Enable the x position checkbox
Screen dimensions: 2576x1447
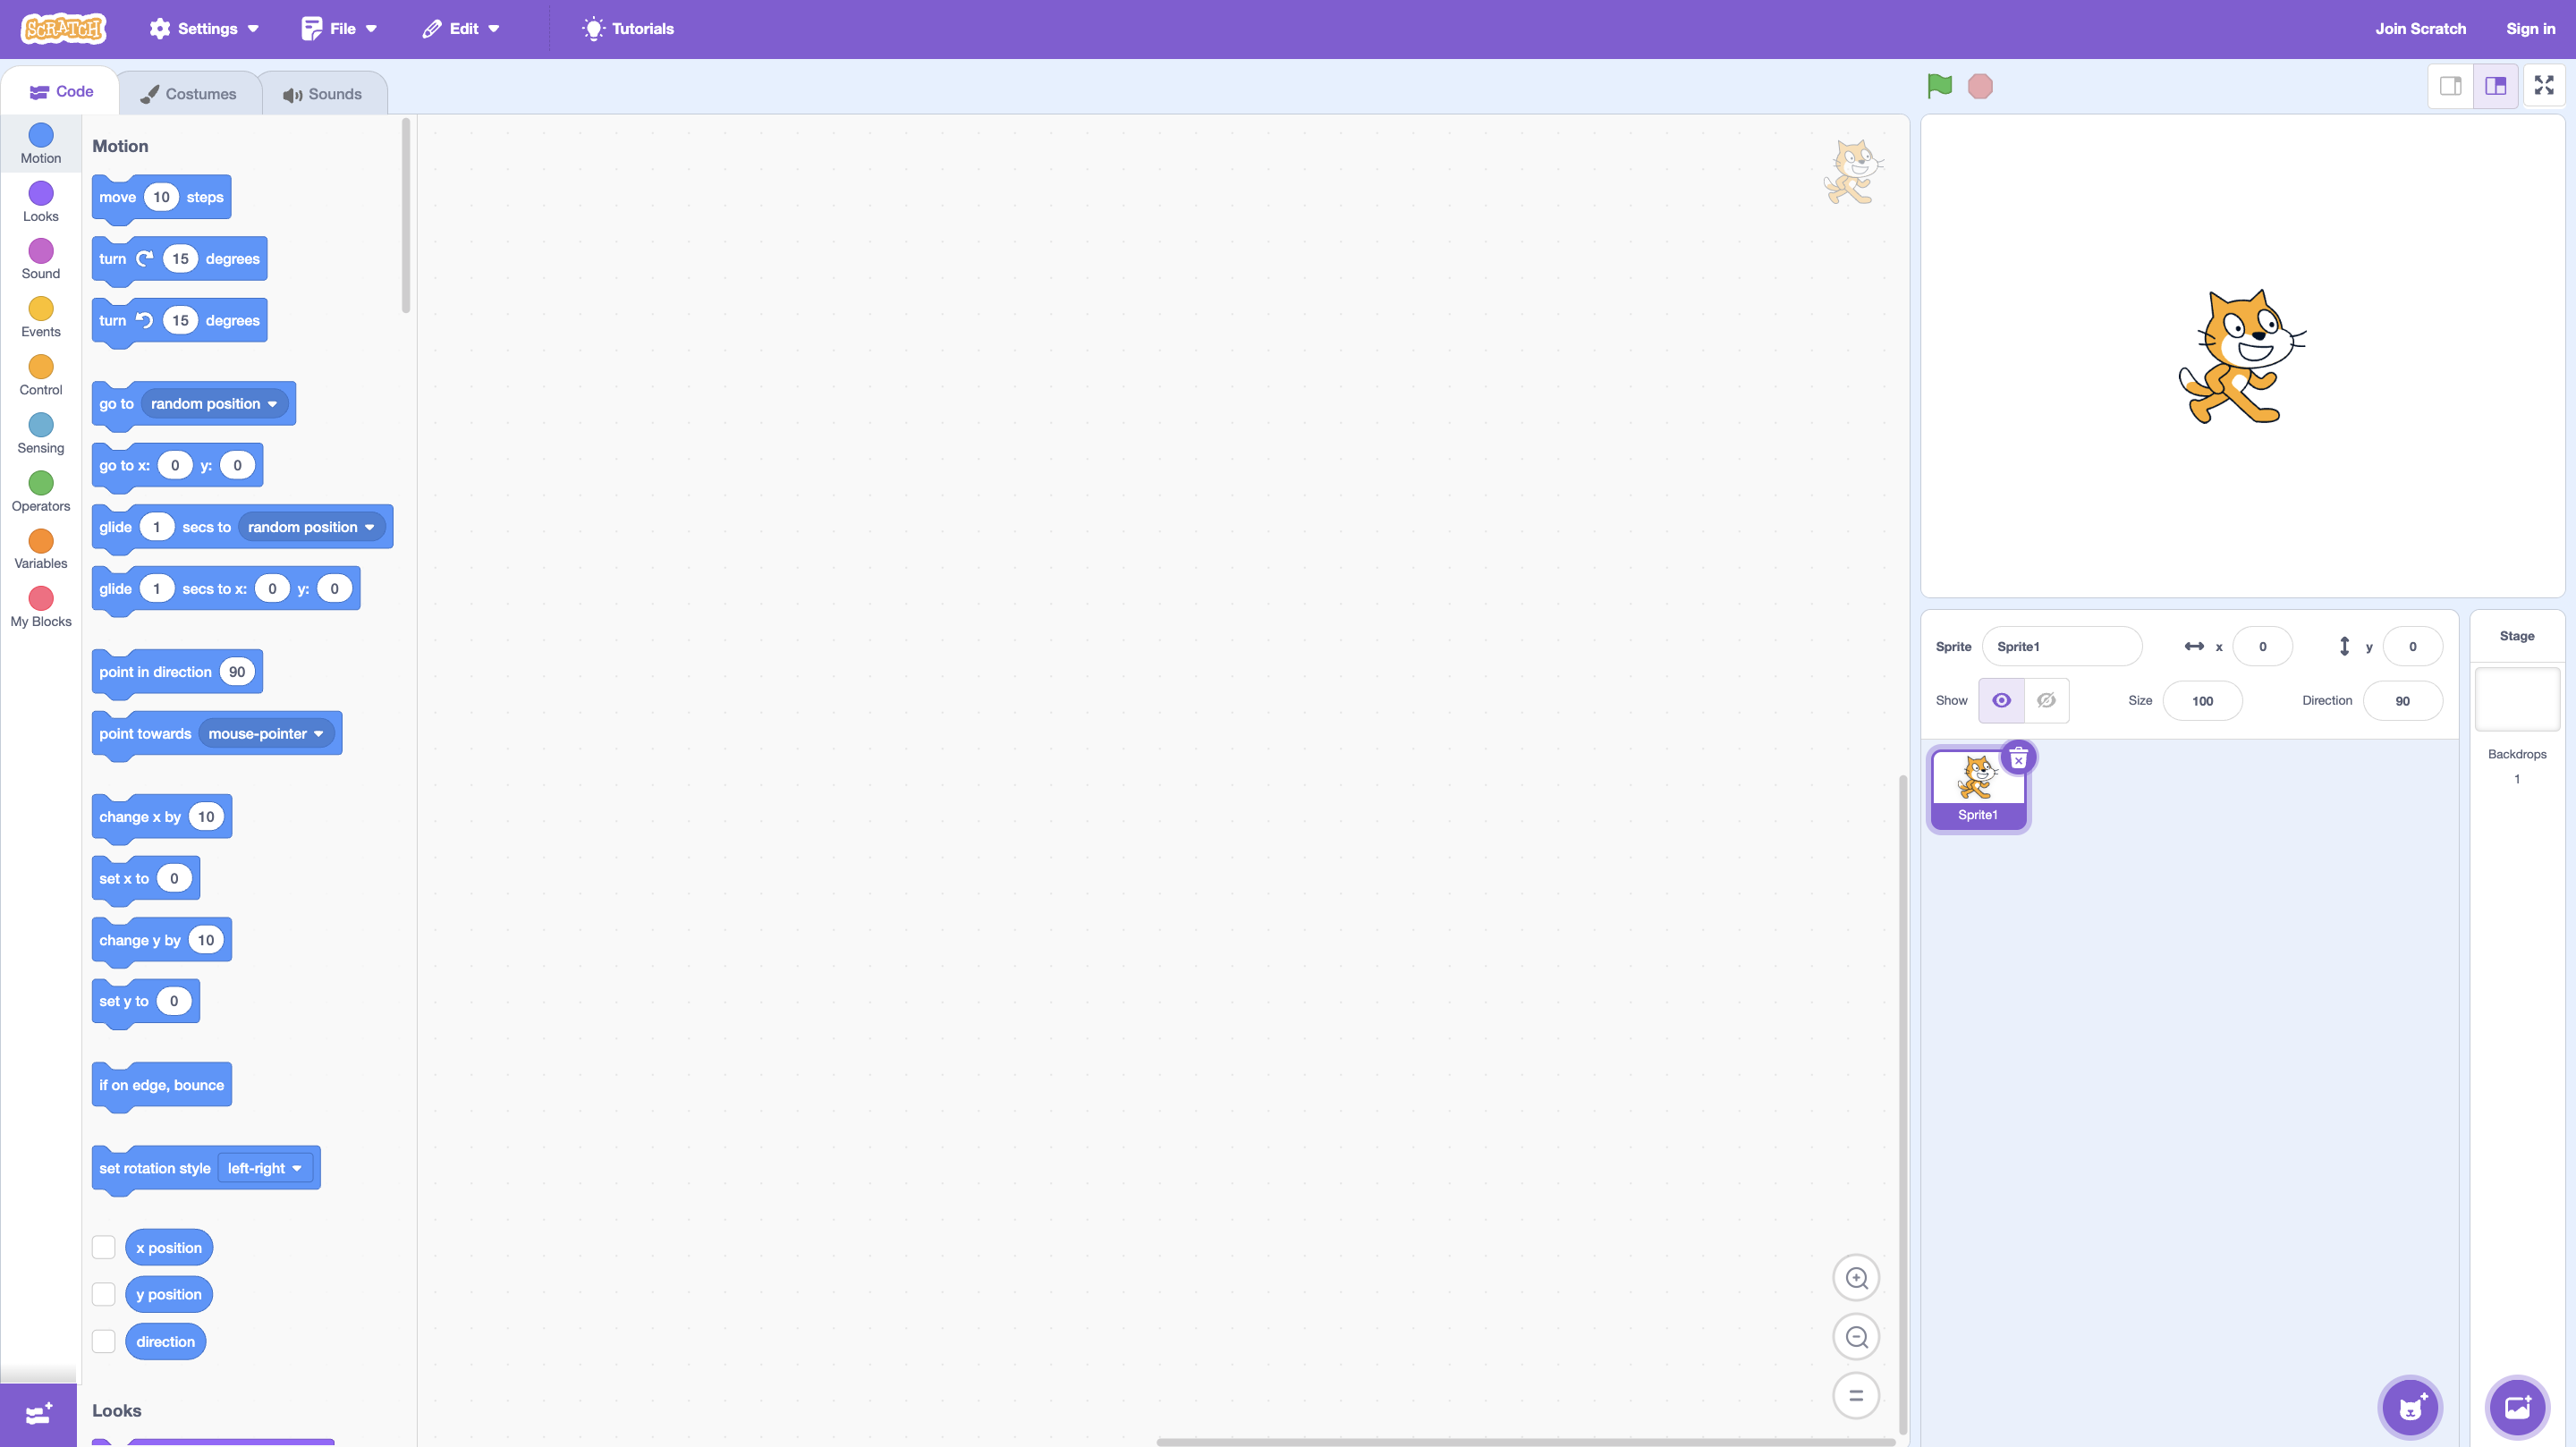point(104,1247)
